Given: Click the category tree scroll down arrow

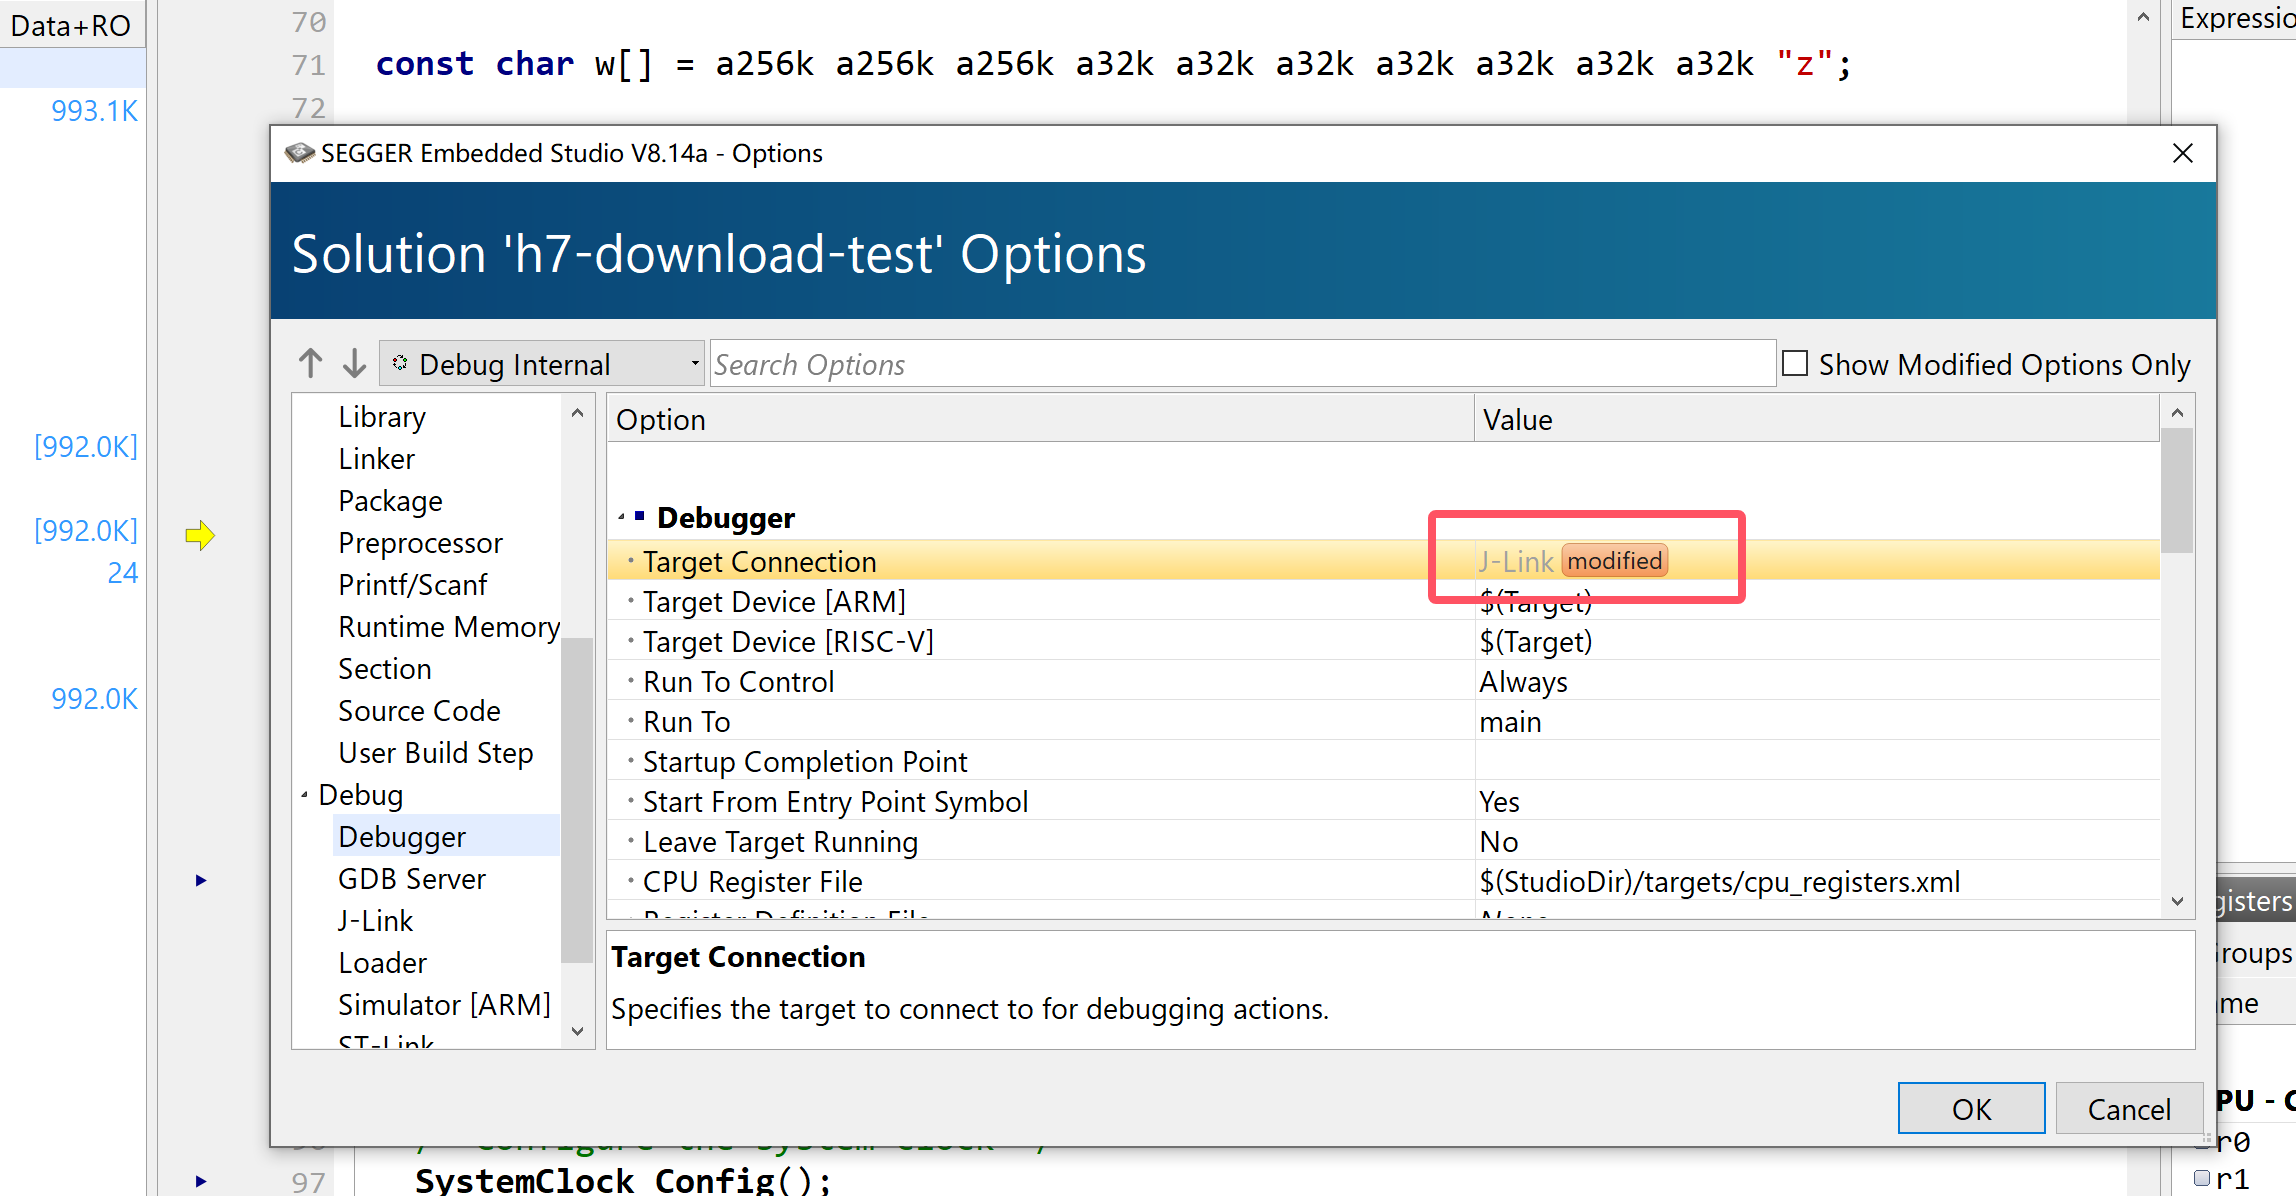Looking at the screenshot, I should [x=577, y=1031].
